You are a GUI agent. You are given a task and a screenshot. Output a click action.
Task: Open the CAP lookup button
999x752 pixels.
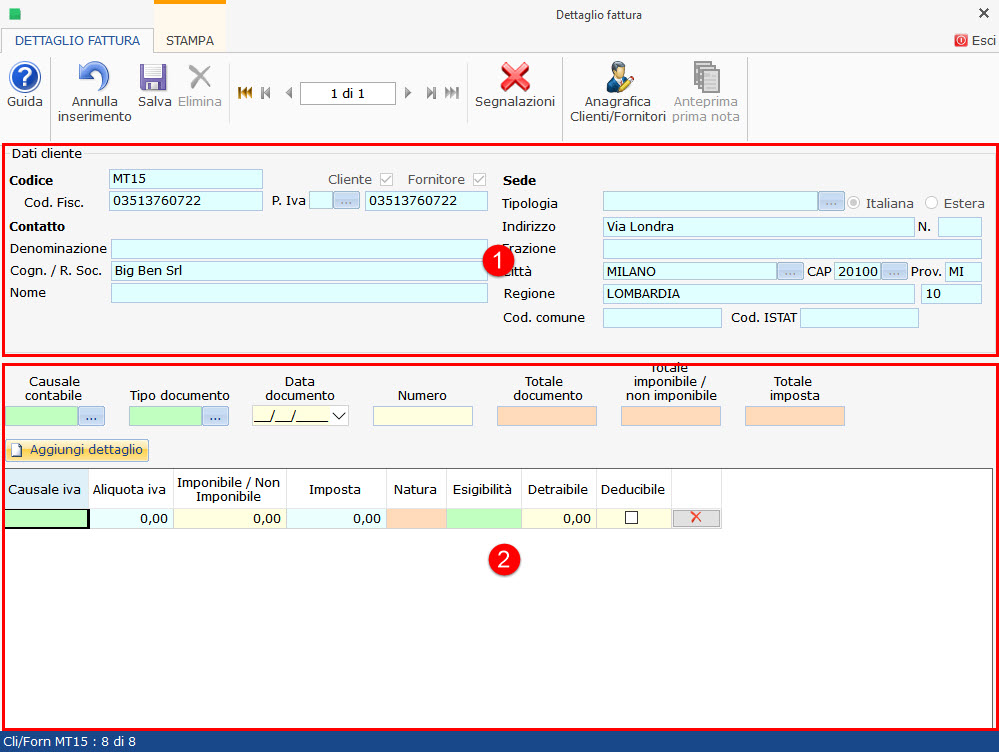tap(894, 272)
